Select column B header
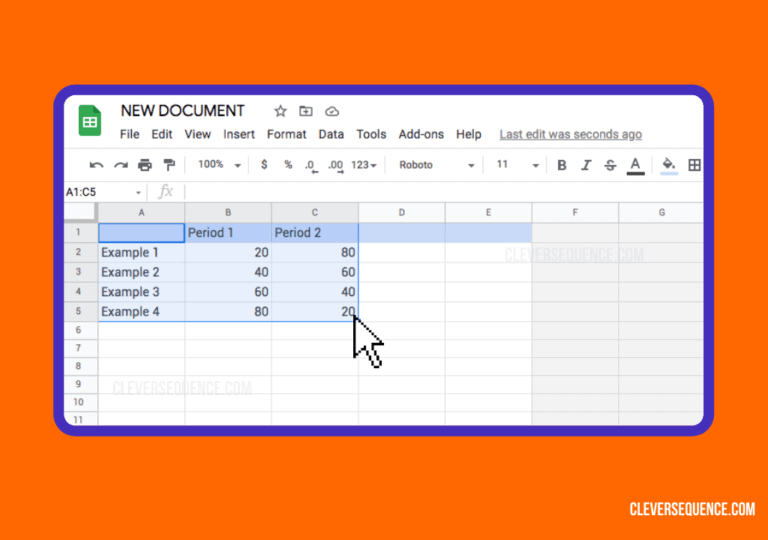The height and width of the screenshot is (540, 768). [x=228, y=212]
